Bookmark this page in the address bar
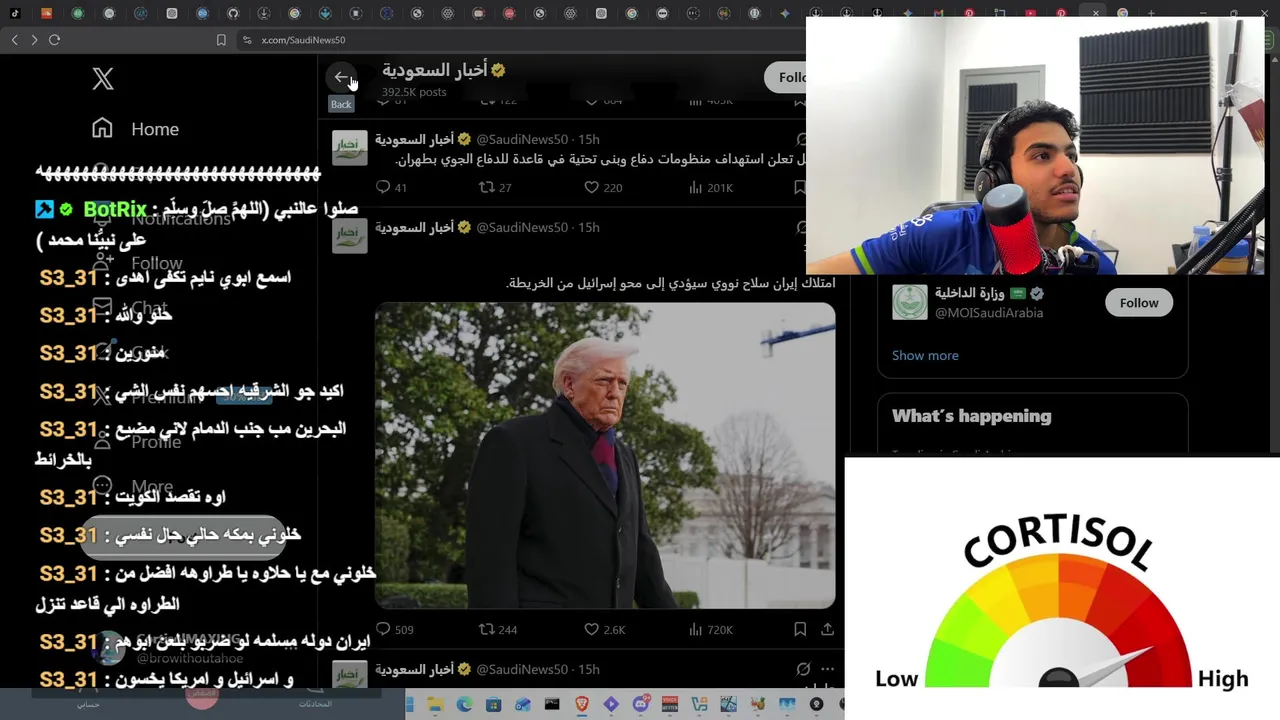This screenshot has height=720, width=1280. 221,40
